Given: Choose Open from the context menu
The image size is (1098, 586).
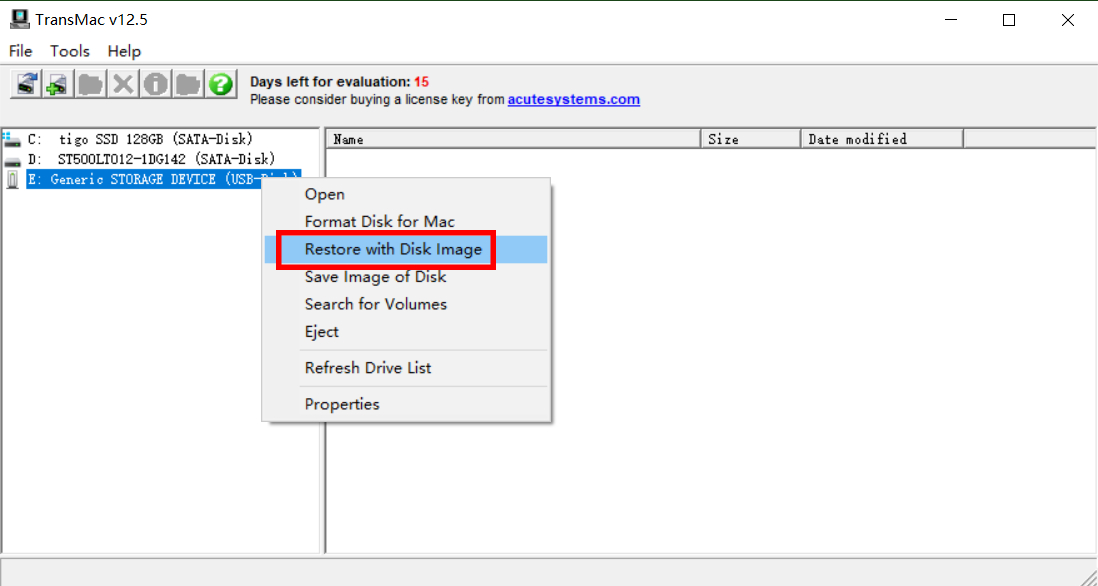Looking at the screenshot, I should 406,195.
